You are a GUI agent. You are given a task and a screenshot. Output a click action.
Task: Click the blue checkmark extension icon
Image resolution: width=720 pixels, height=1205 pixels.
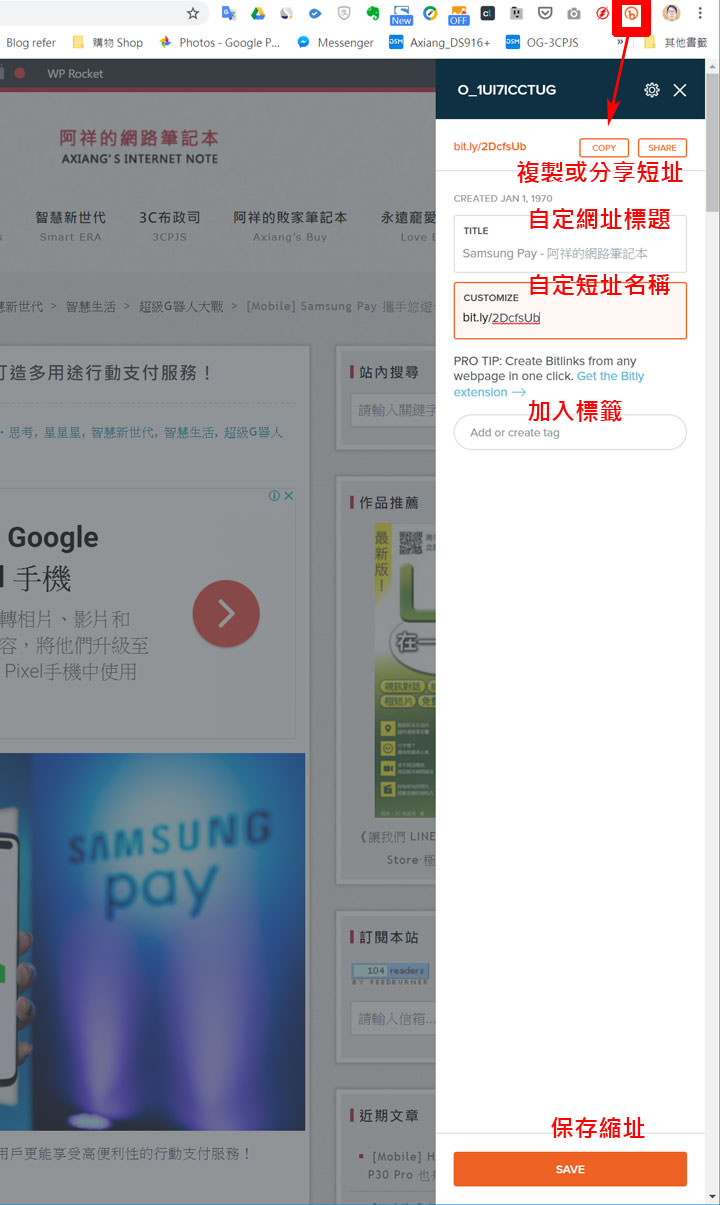pos(315,13)
